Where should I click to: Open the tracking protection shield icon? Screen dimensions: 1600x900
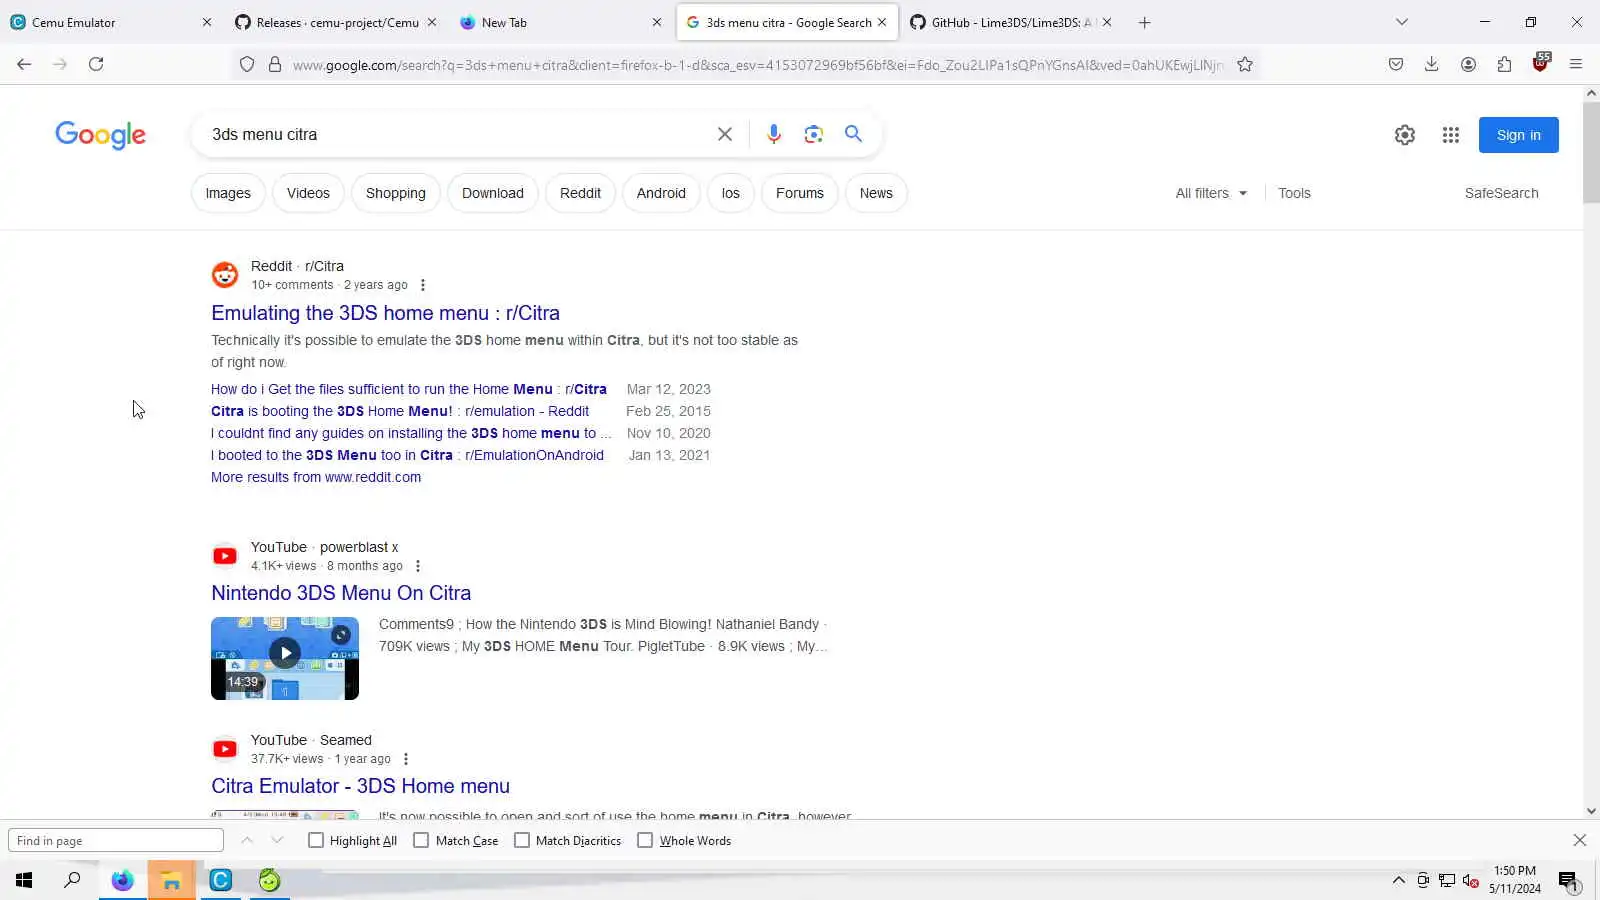coord(247,64)
